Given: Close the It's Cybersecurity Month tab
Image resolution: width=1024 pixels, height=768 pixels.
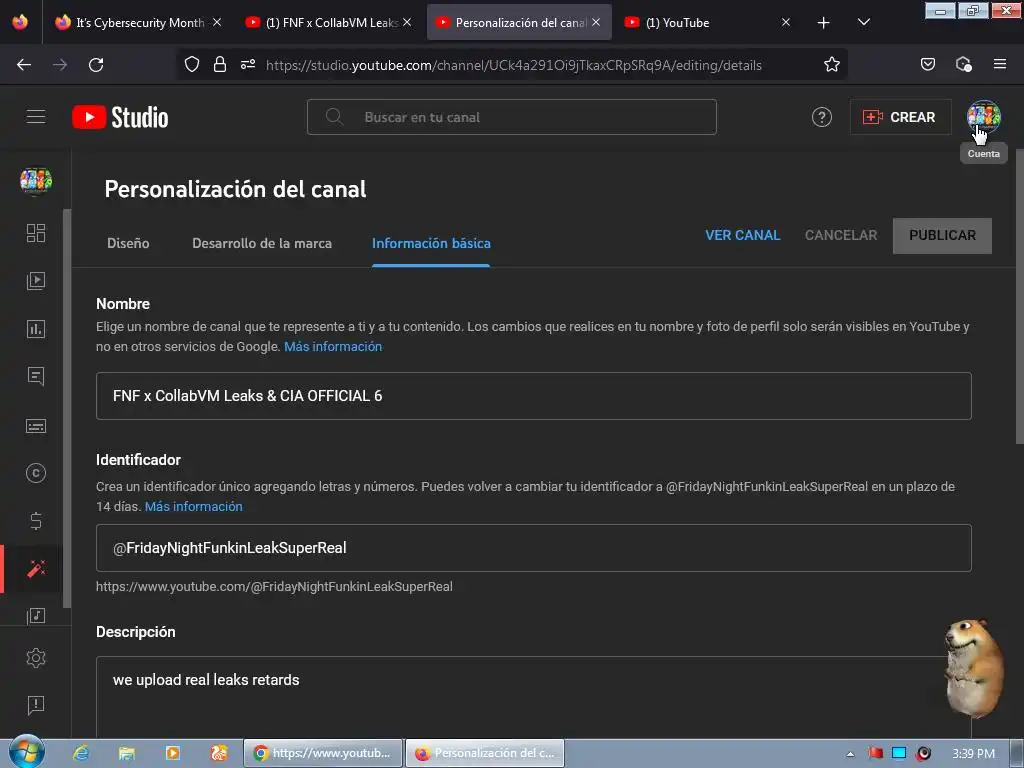Looking at the screenshot, I should [217, 22].
